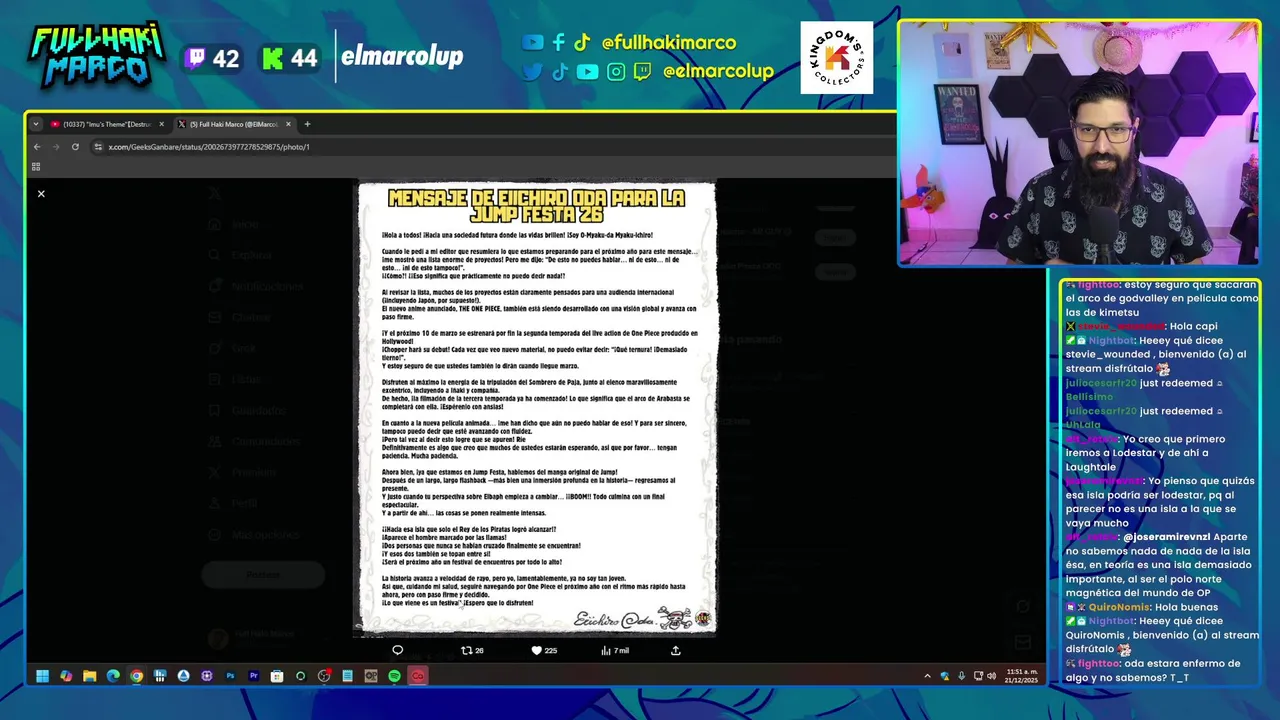1280x720 pixels.
Task: Open Microsoft Edge from the taskbar
Action: (113, 676)
